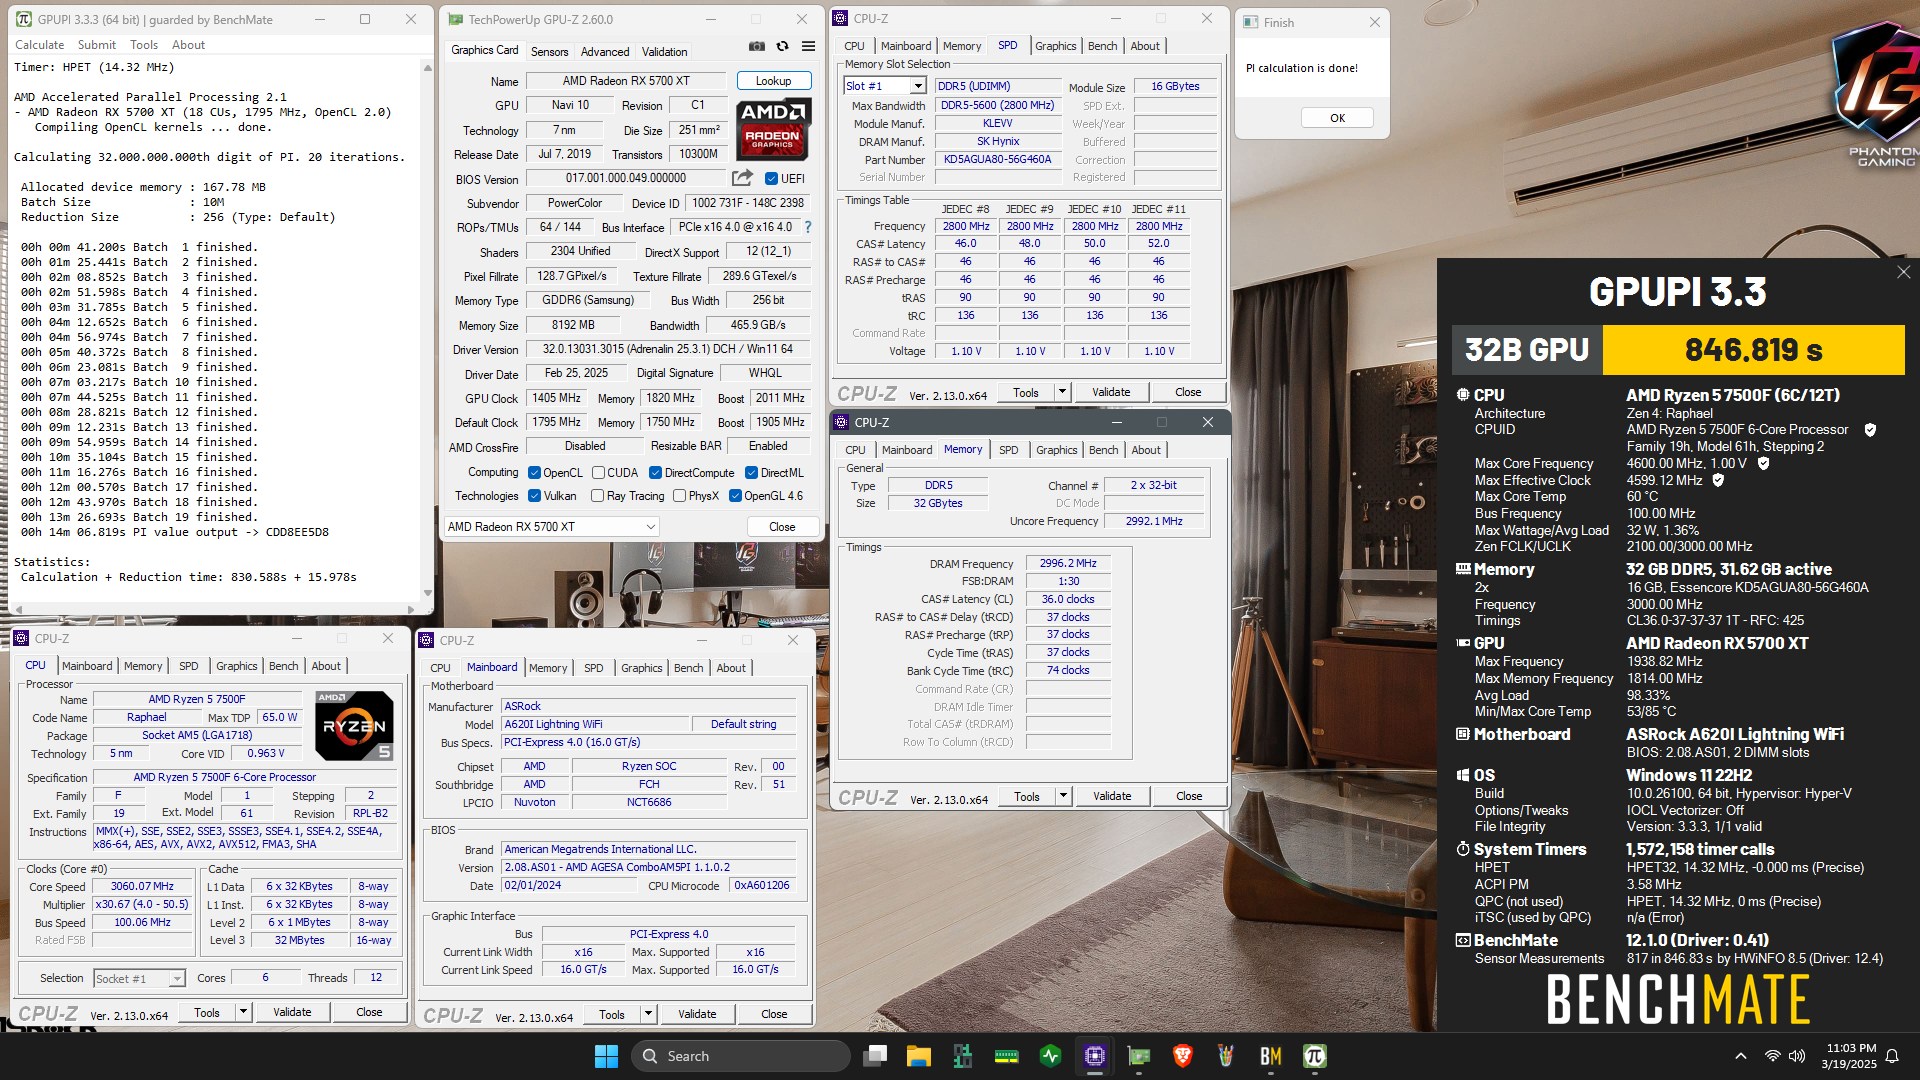Toggle the DirectCompute checkbox
The image size is (1920, 1080).
[656, 473]
